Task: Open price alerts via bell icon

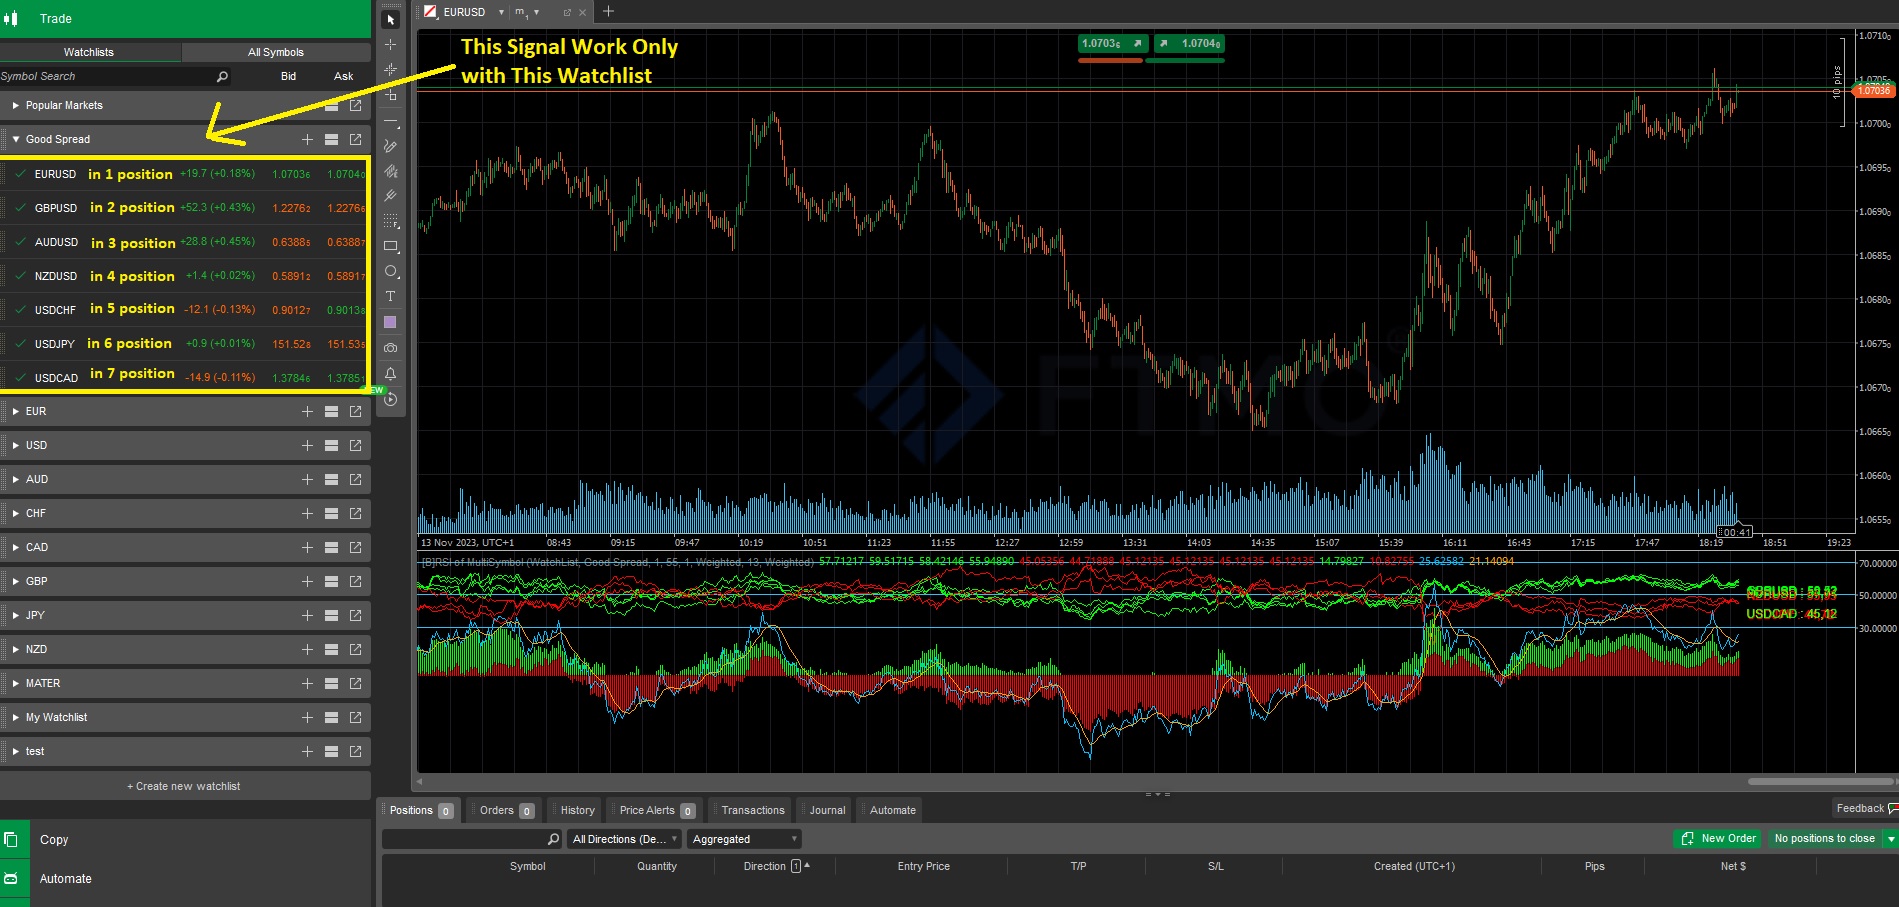Action: tap(390, 373)
